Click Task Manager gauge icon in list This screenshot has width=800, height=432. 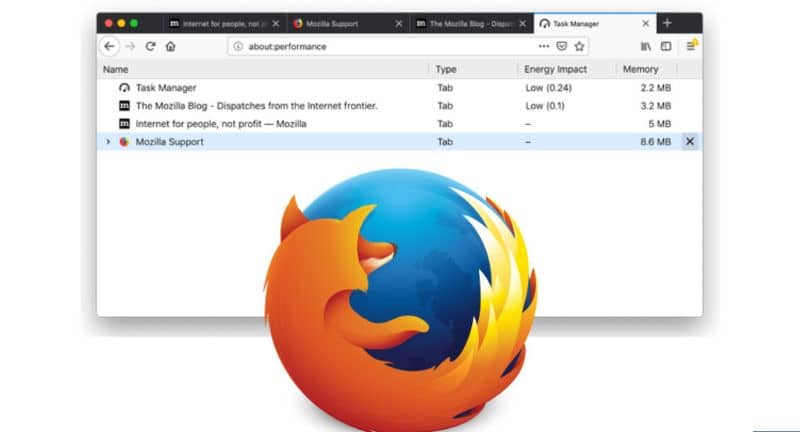click(124, 88)
